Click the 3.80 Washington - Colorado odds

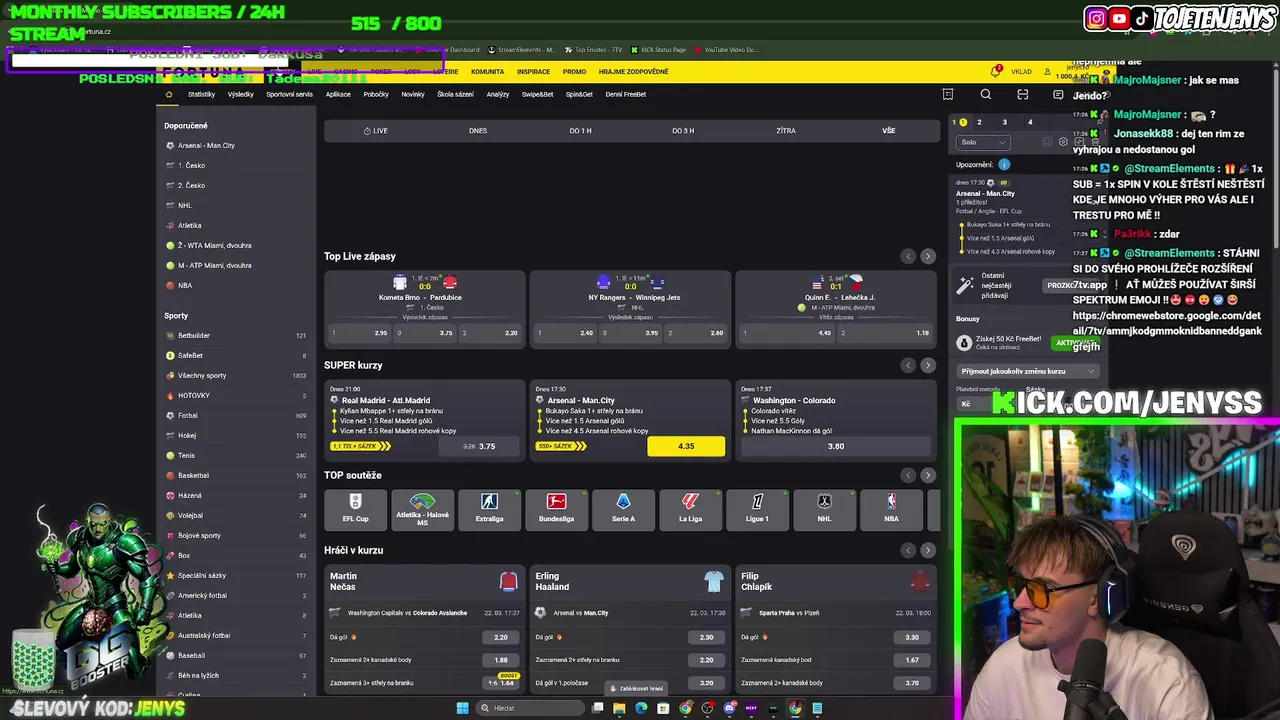pyautogui.click(x=836, y=446)
